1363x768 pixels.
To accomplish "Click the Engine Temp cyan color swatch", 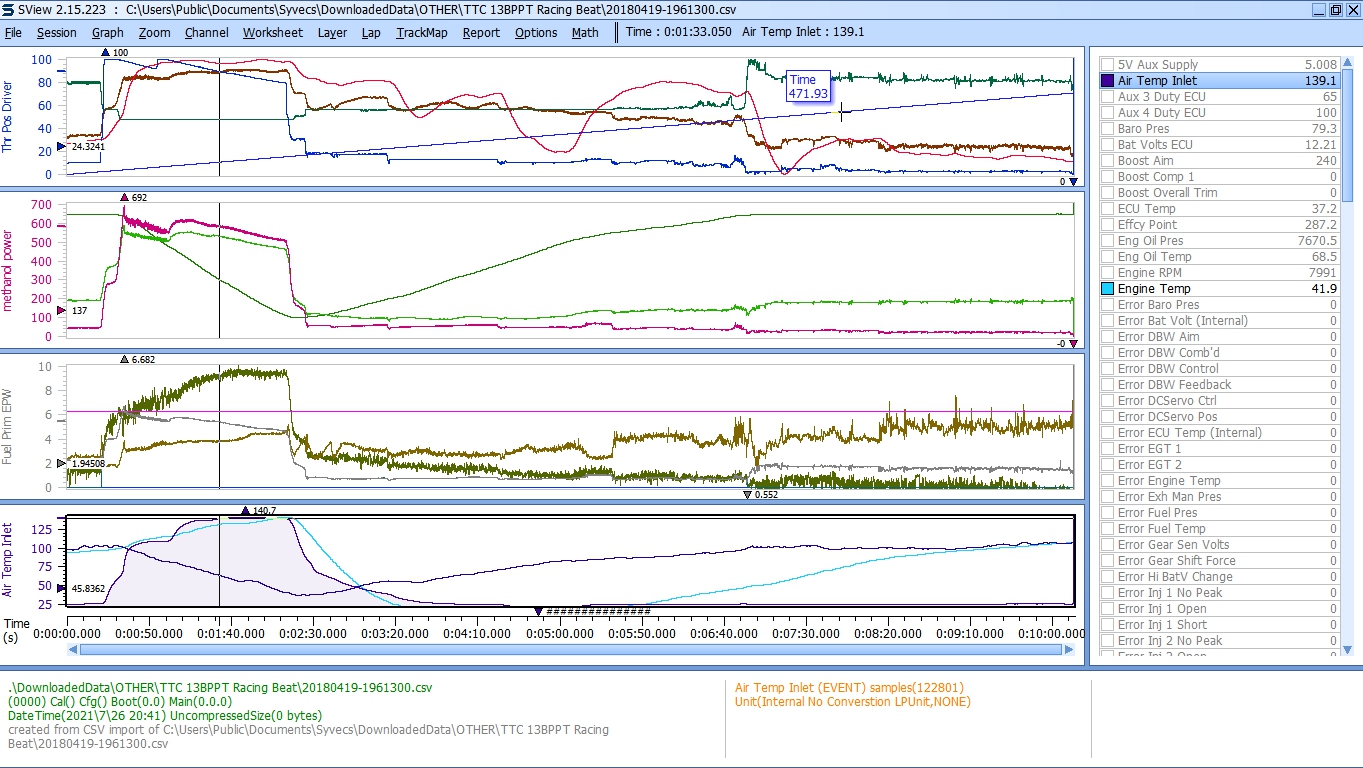I will tap(1107, 288).
